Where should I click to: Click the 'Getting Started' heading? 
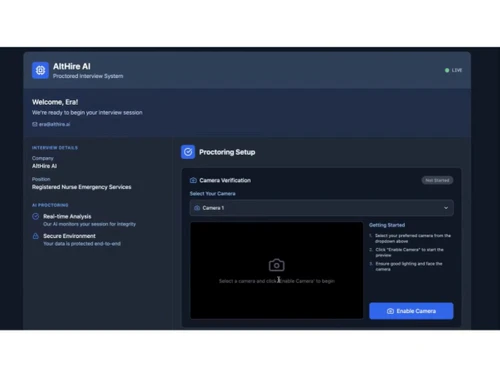tap(387, 225)
